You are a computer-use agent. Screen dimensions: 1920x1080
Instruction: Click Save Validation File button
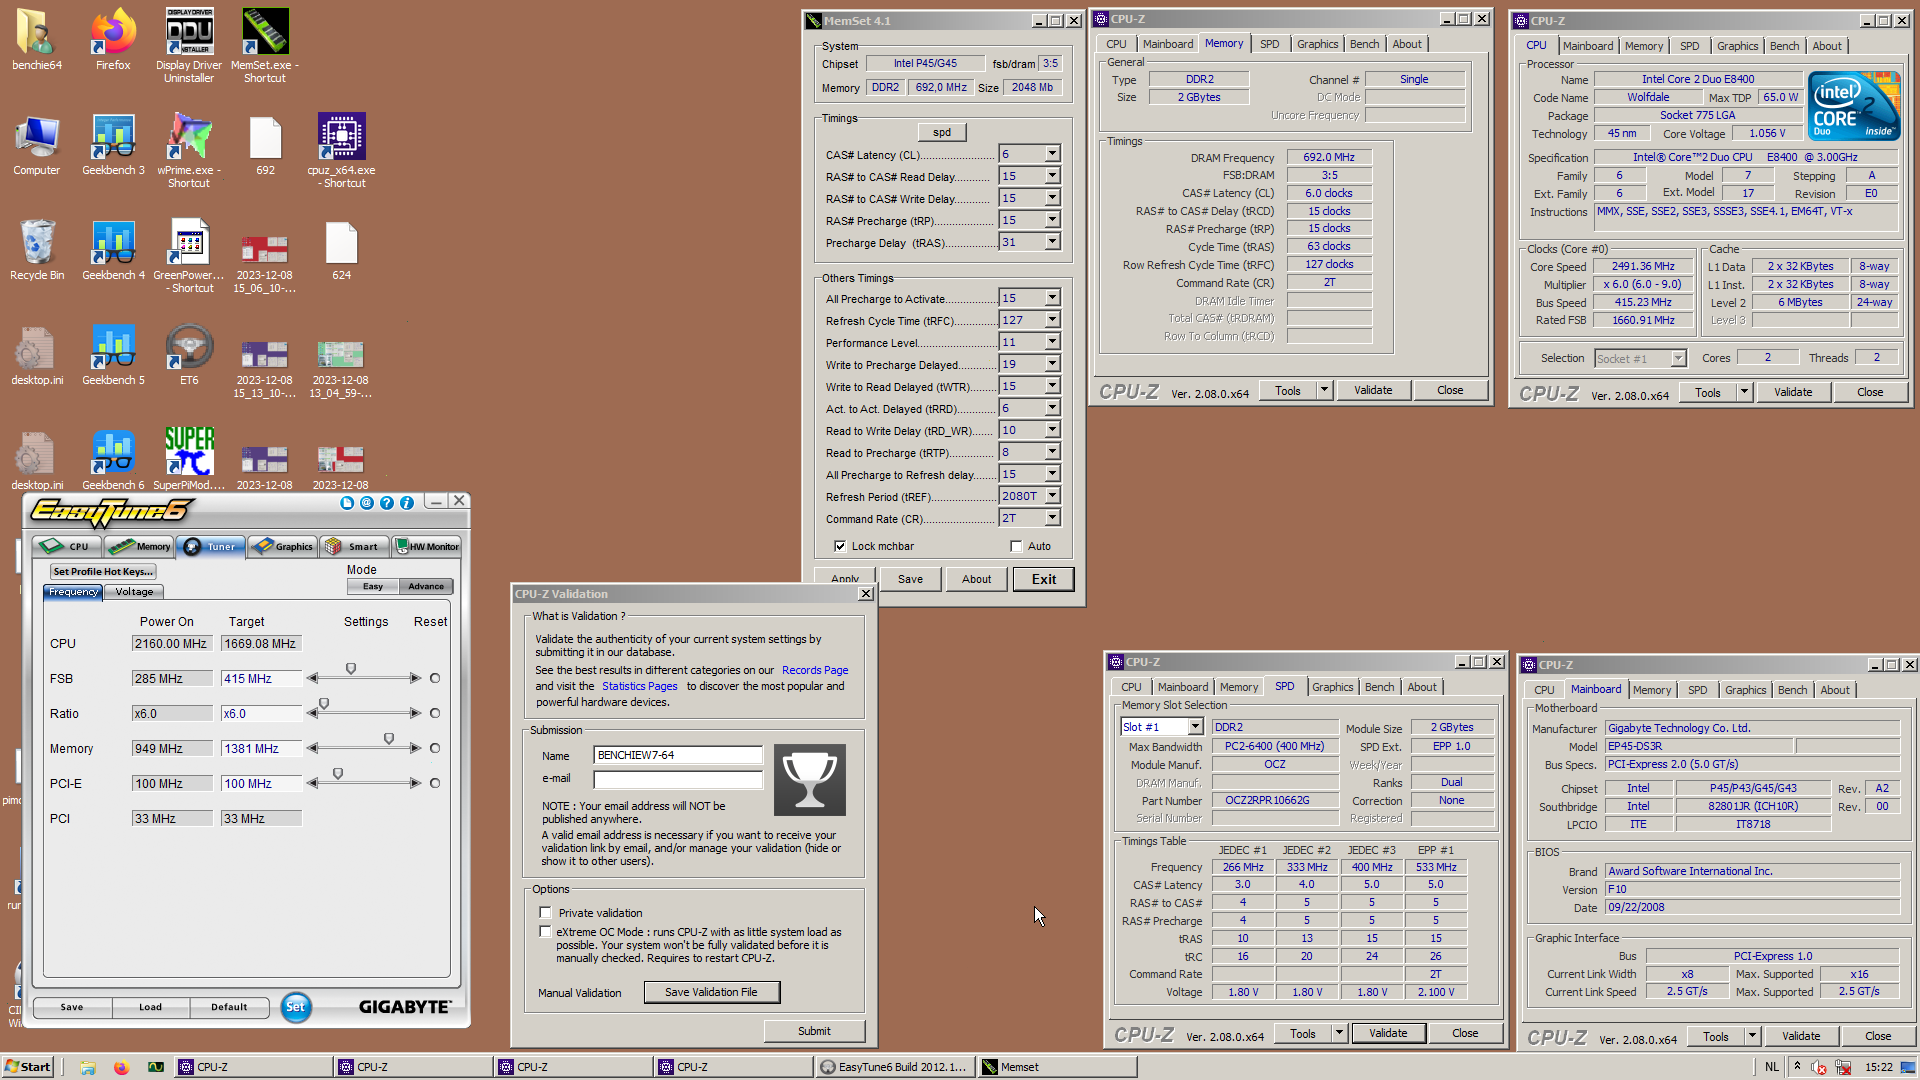[711, 992]
